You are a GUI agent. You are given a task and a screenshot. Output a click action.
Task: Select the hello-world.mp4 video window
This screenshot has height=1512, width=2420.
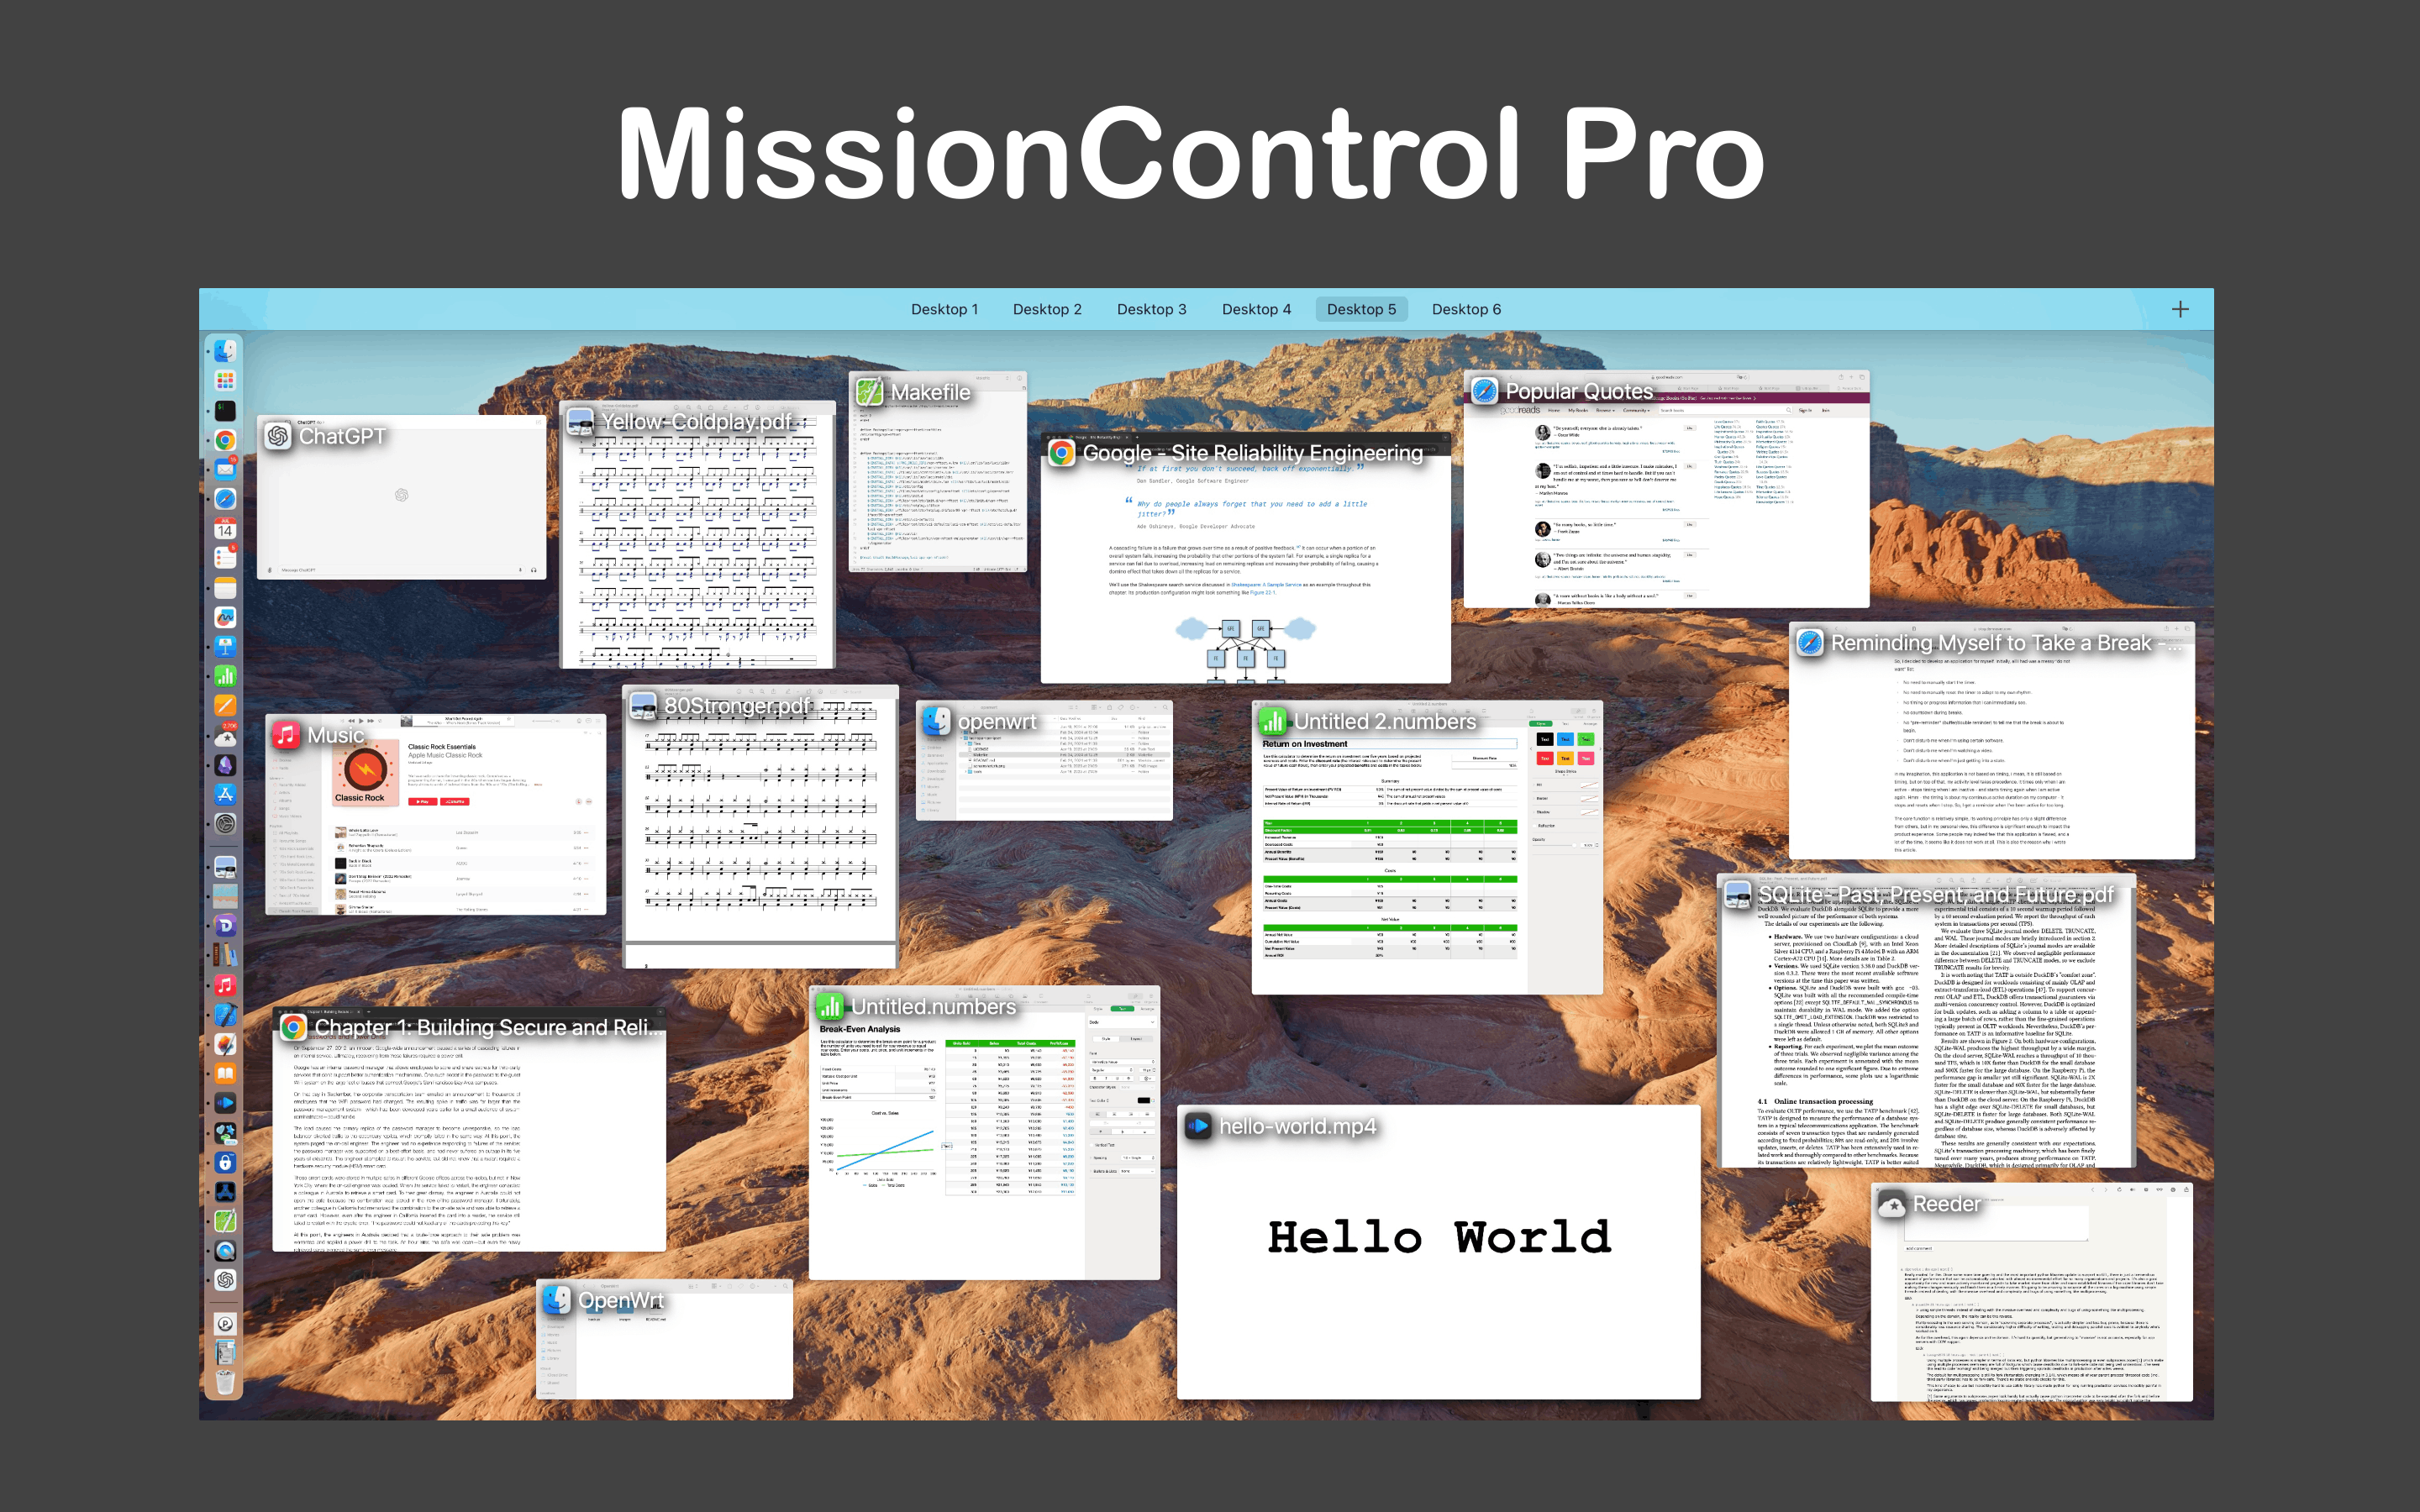(1438, 1252)
